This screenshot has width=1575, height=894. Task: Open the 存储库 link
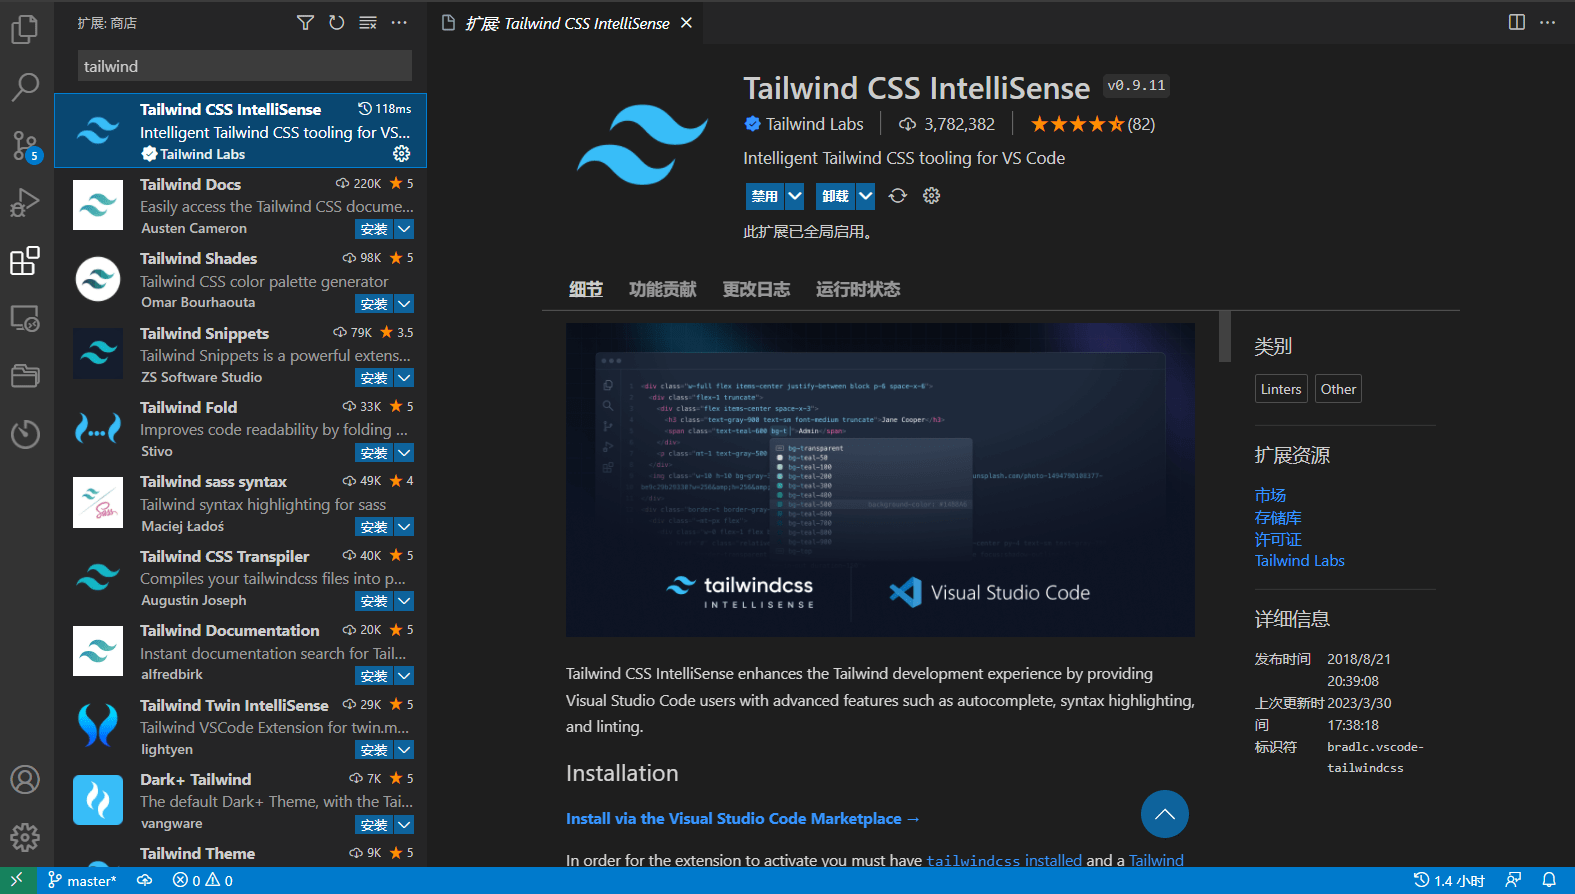pyautogui.click(x=1278, y=517)
